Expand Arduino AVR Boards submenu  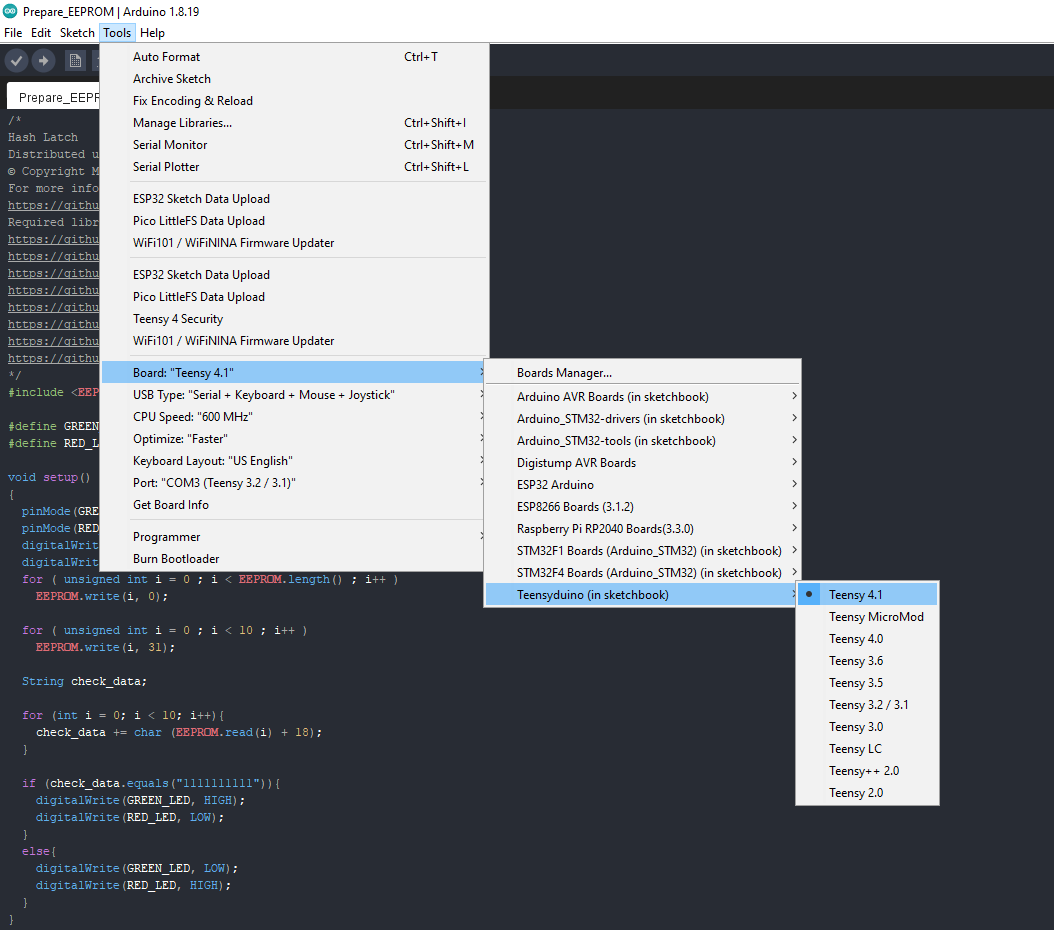(x=643, y=396)
